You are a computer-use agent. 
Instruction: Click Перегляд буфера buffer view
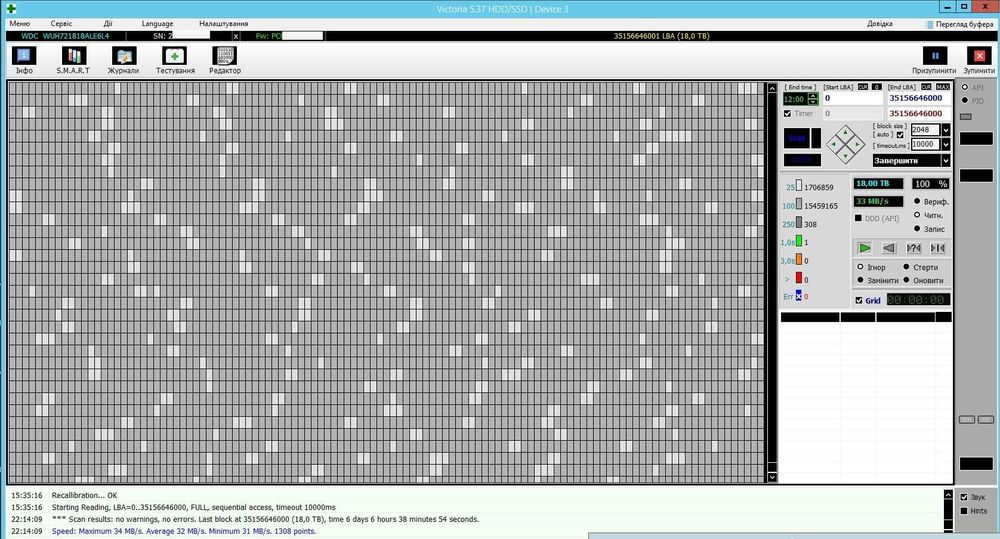pyautogui.click(x=959, y=24)
